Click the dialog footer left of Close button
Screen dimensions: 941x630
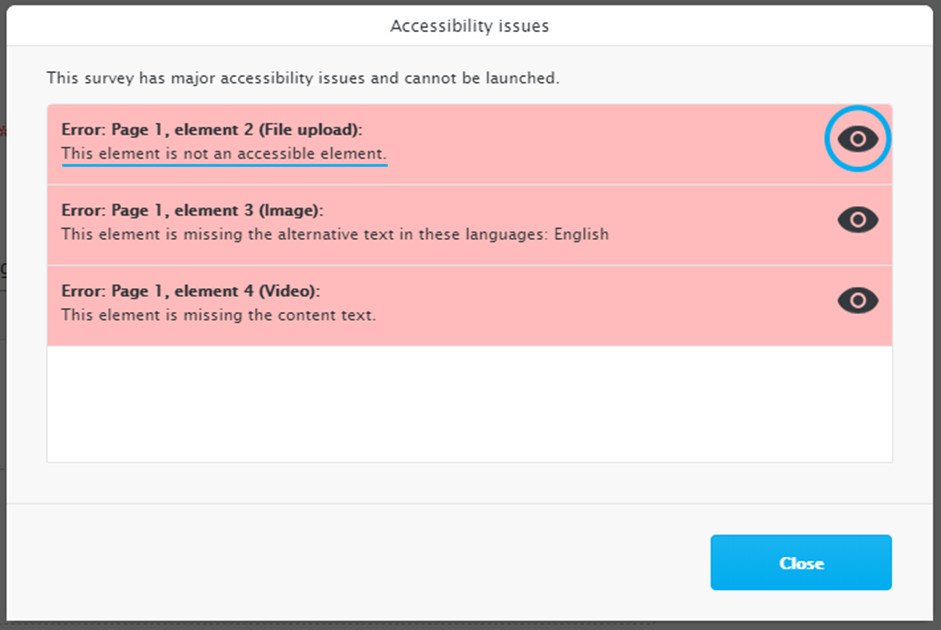coord(358,562)
